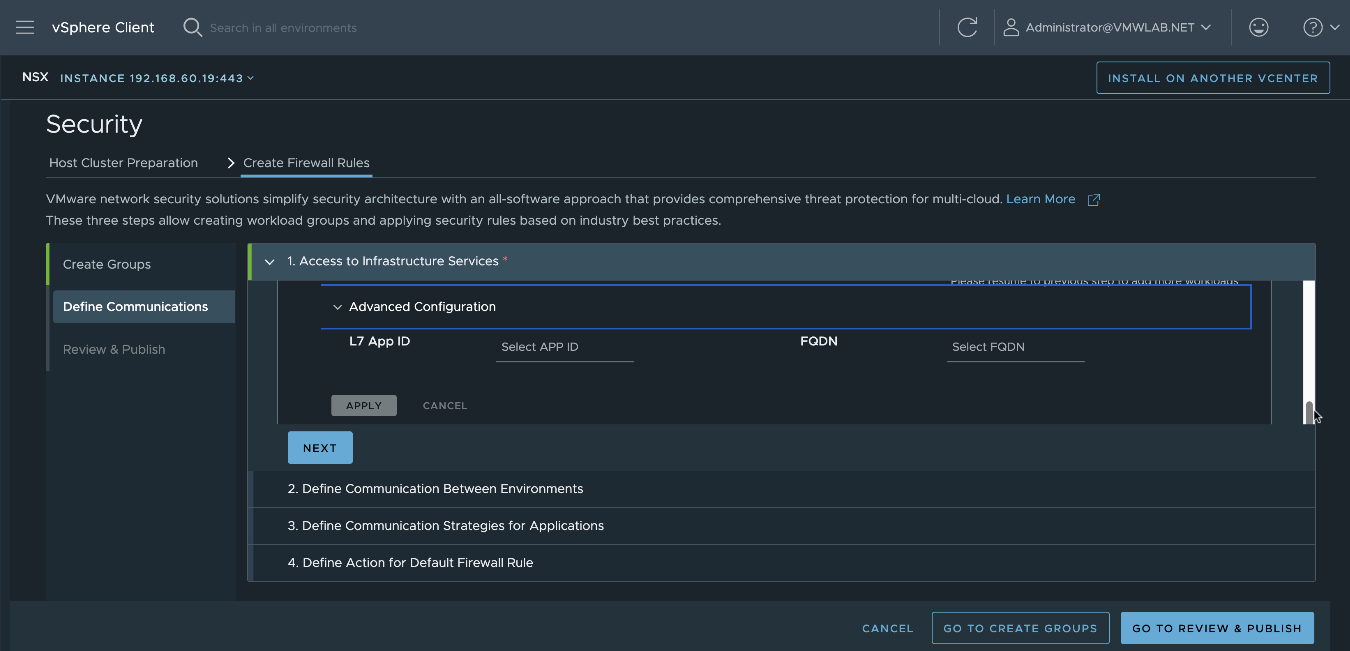Click the FQDN label
The image size is (1350, 651).
coord(819,341)
